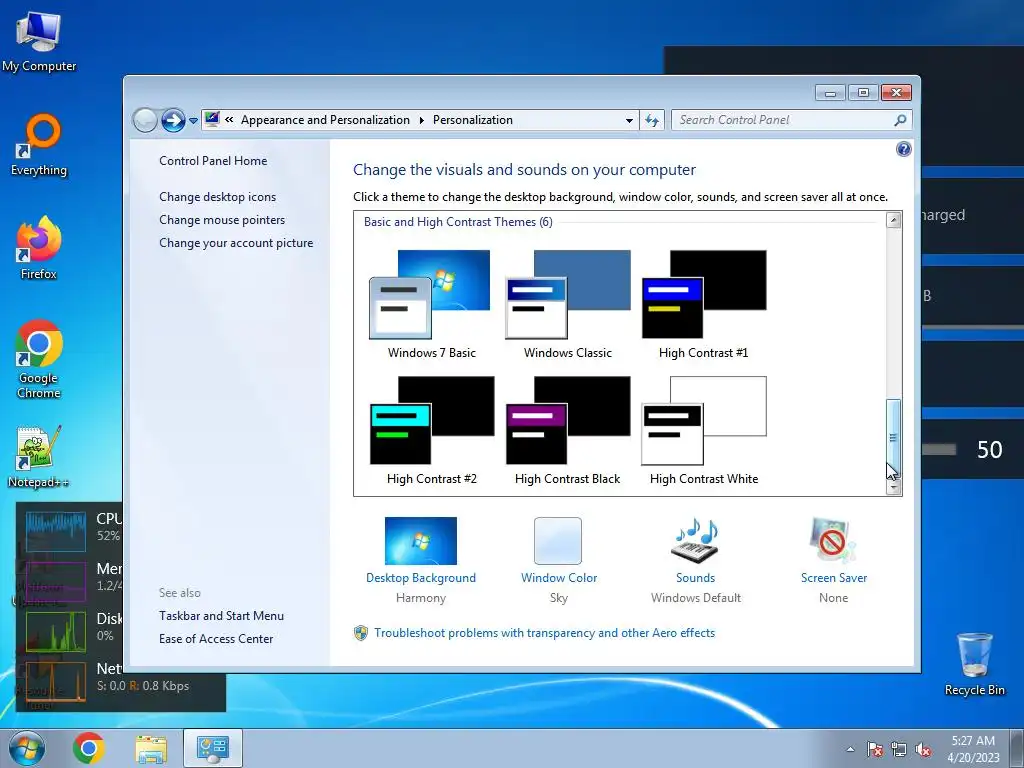Expand the breadcrumb chevron before Appearance

coord(229,120)
